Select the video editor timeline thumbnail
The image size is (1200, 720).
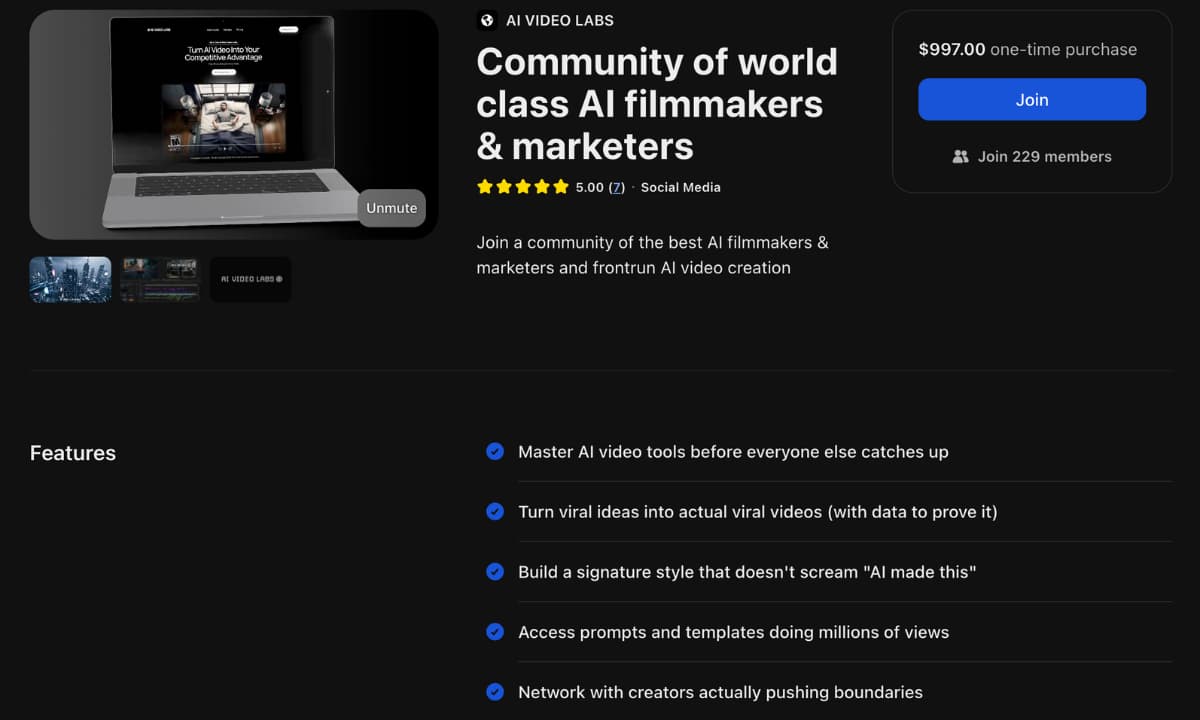(x=160, y=279)
